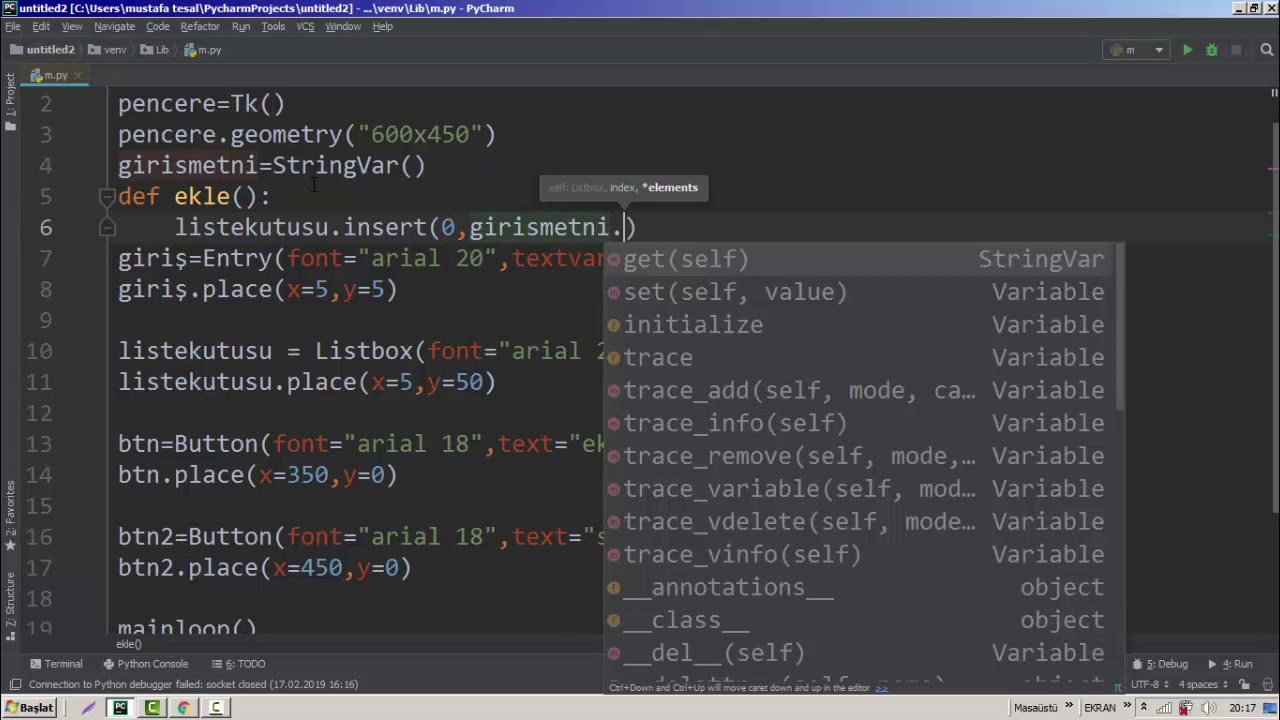Open the Terminal tool window
Viewport: 1280px width, 720px height.
pos(56,664)
